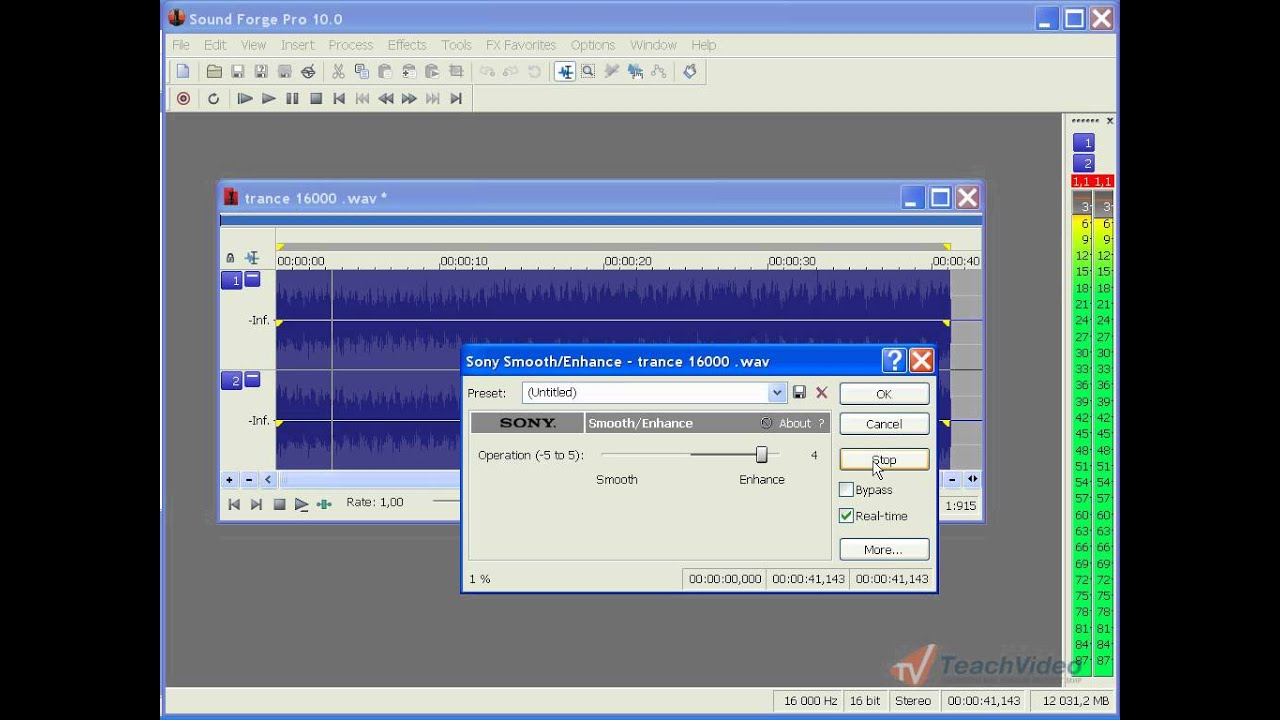Screen dimensions: 1280x720
Task: Open the File menu
Action: tap(181, 45)
